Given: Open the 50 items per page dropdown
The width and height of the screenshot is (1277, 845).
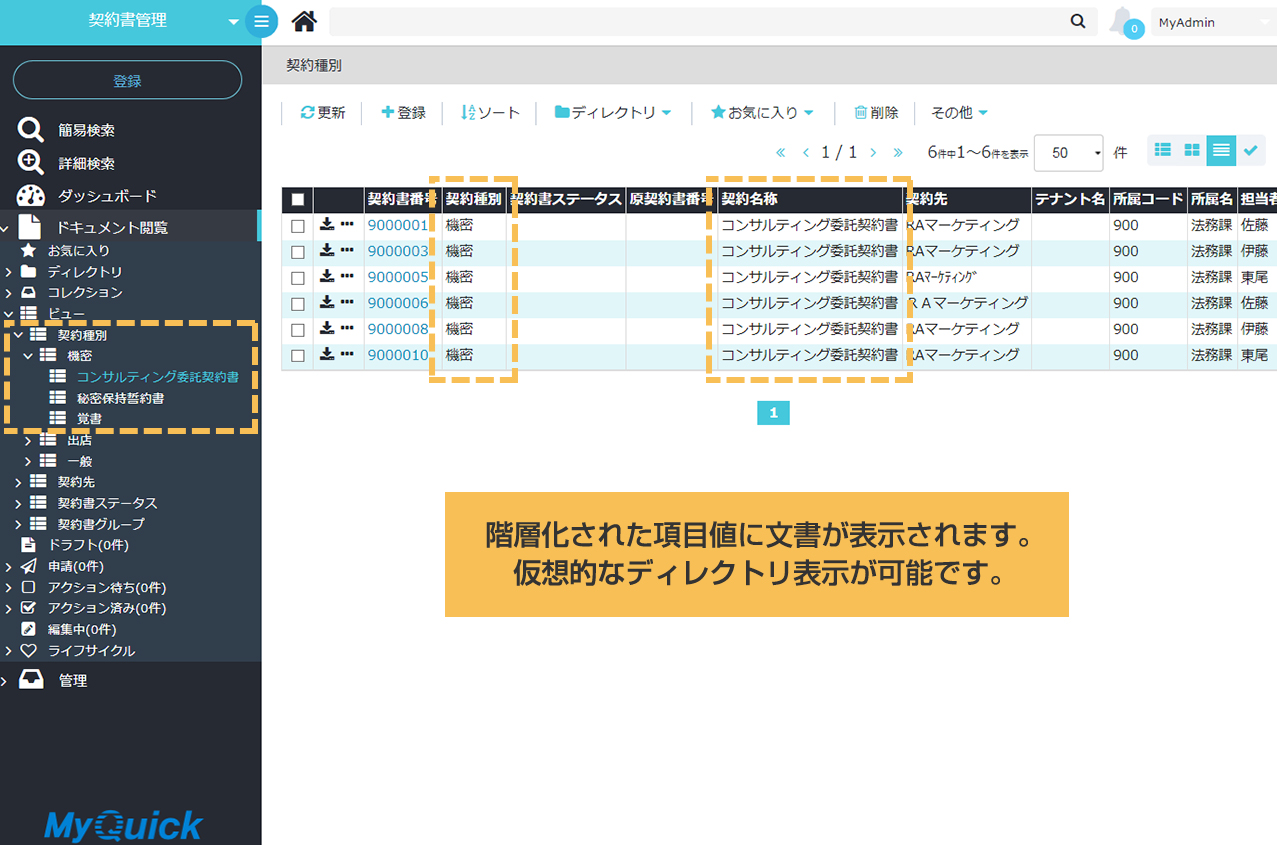Looking at the screenshot, I should [1068, 153].
